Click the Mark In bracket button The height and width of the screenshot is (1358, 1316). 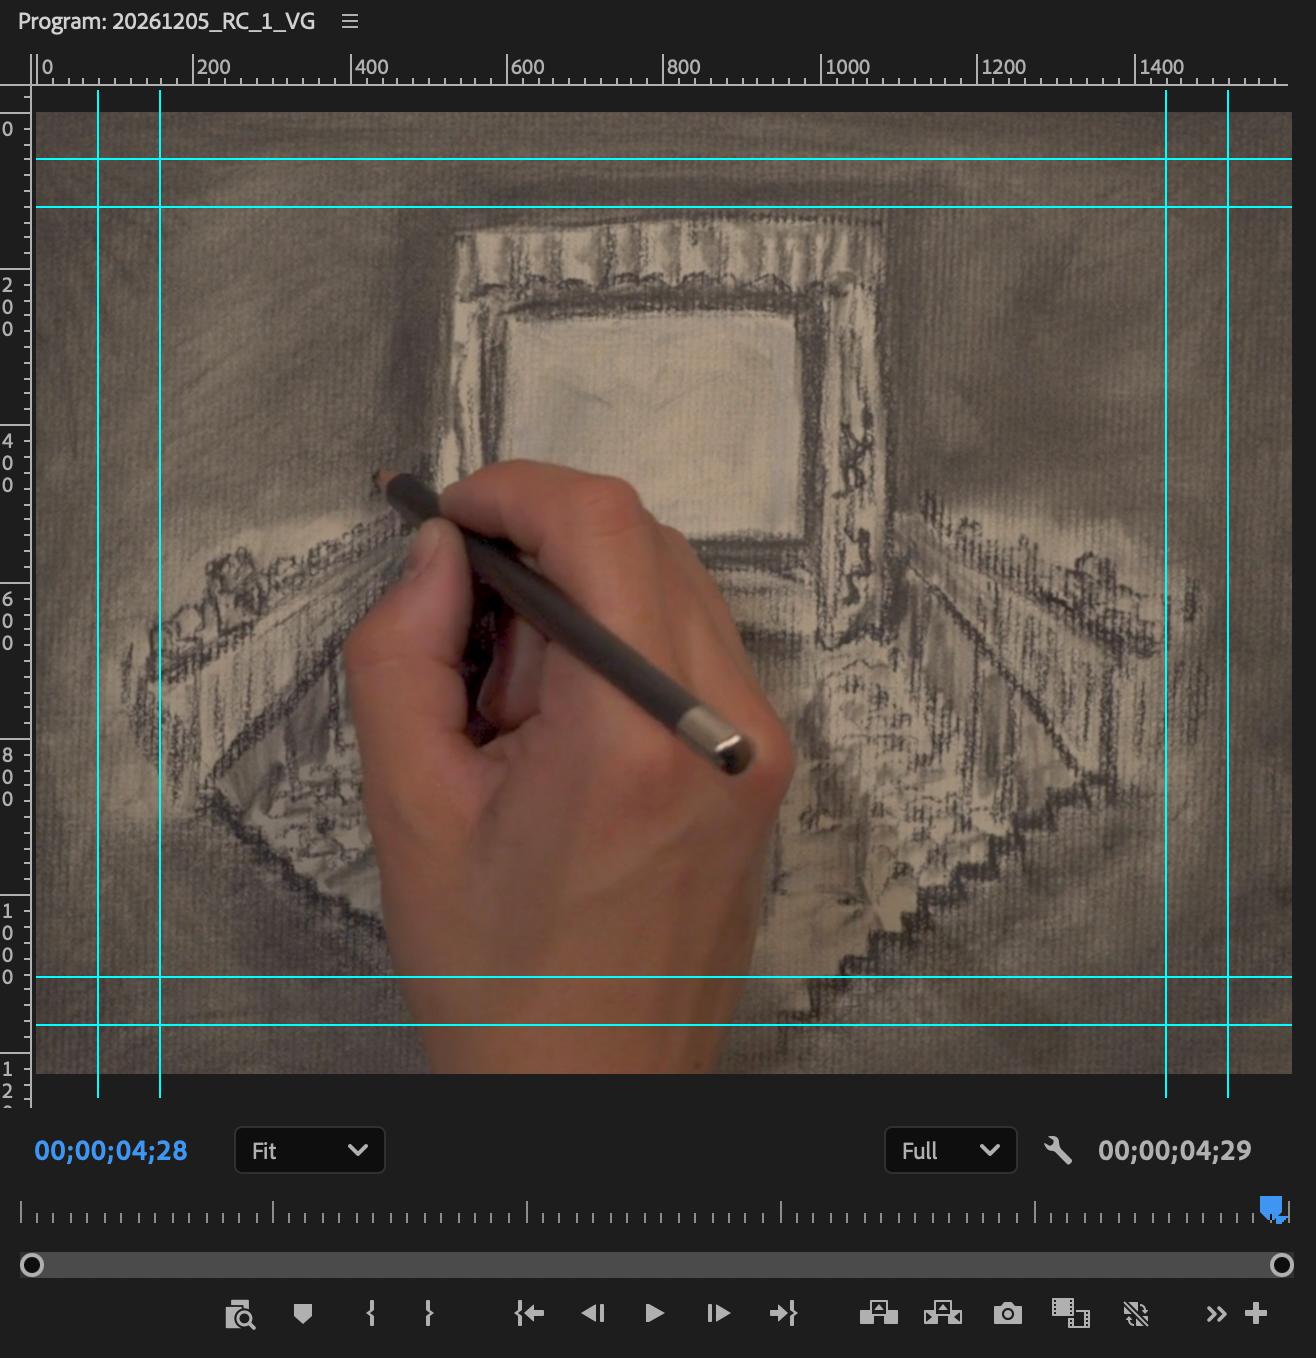pyautogui.click(x=371, y=1313)
